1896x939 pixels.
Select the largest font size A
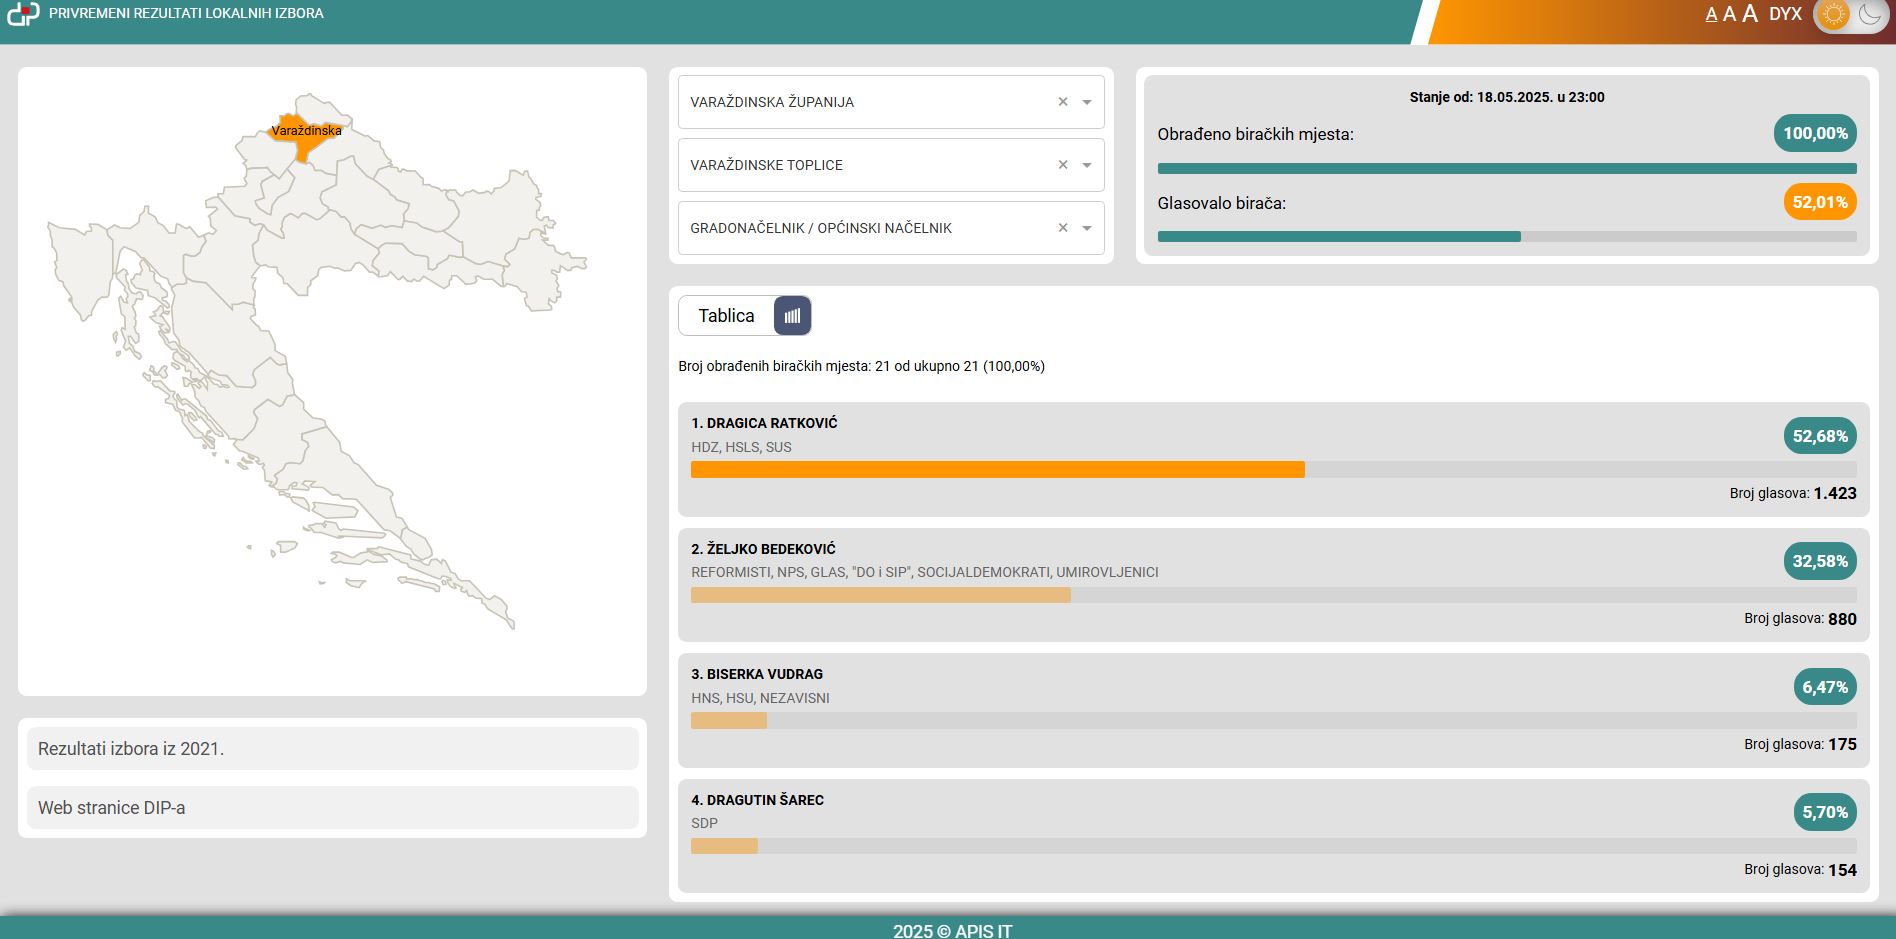click(x=1750, y=13)
